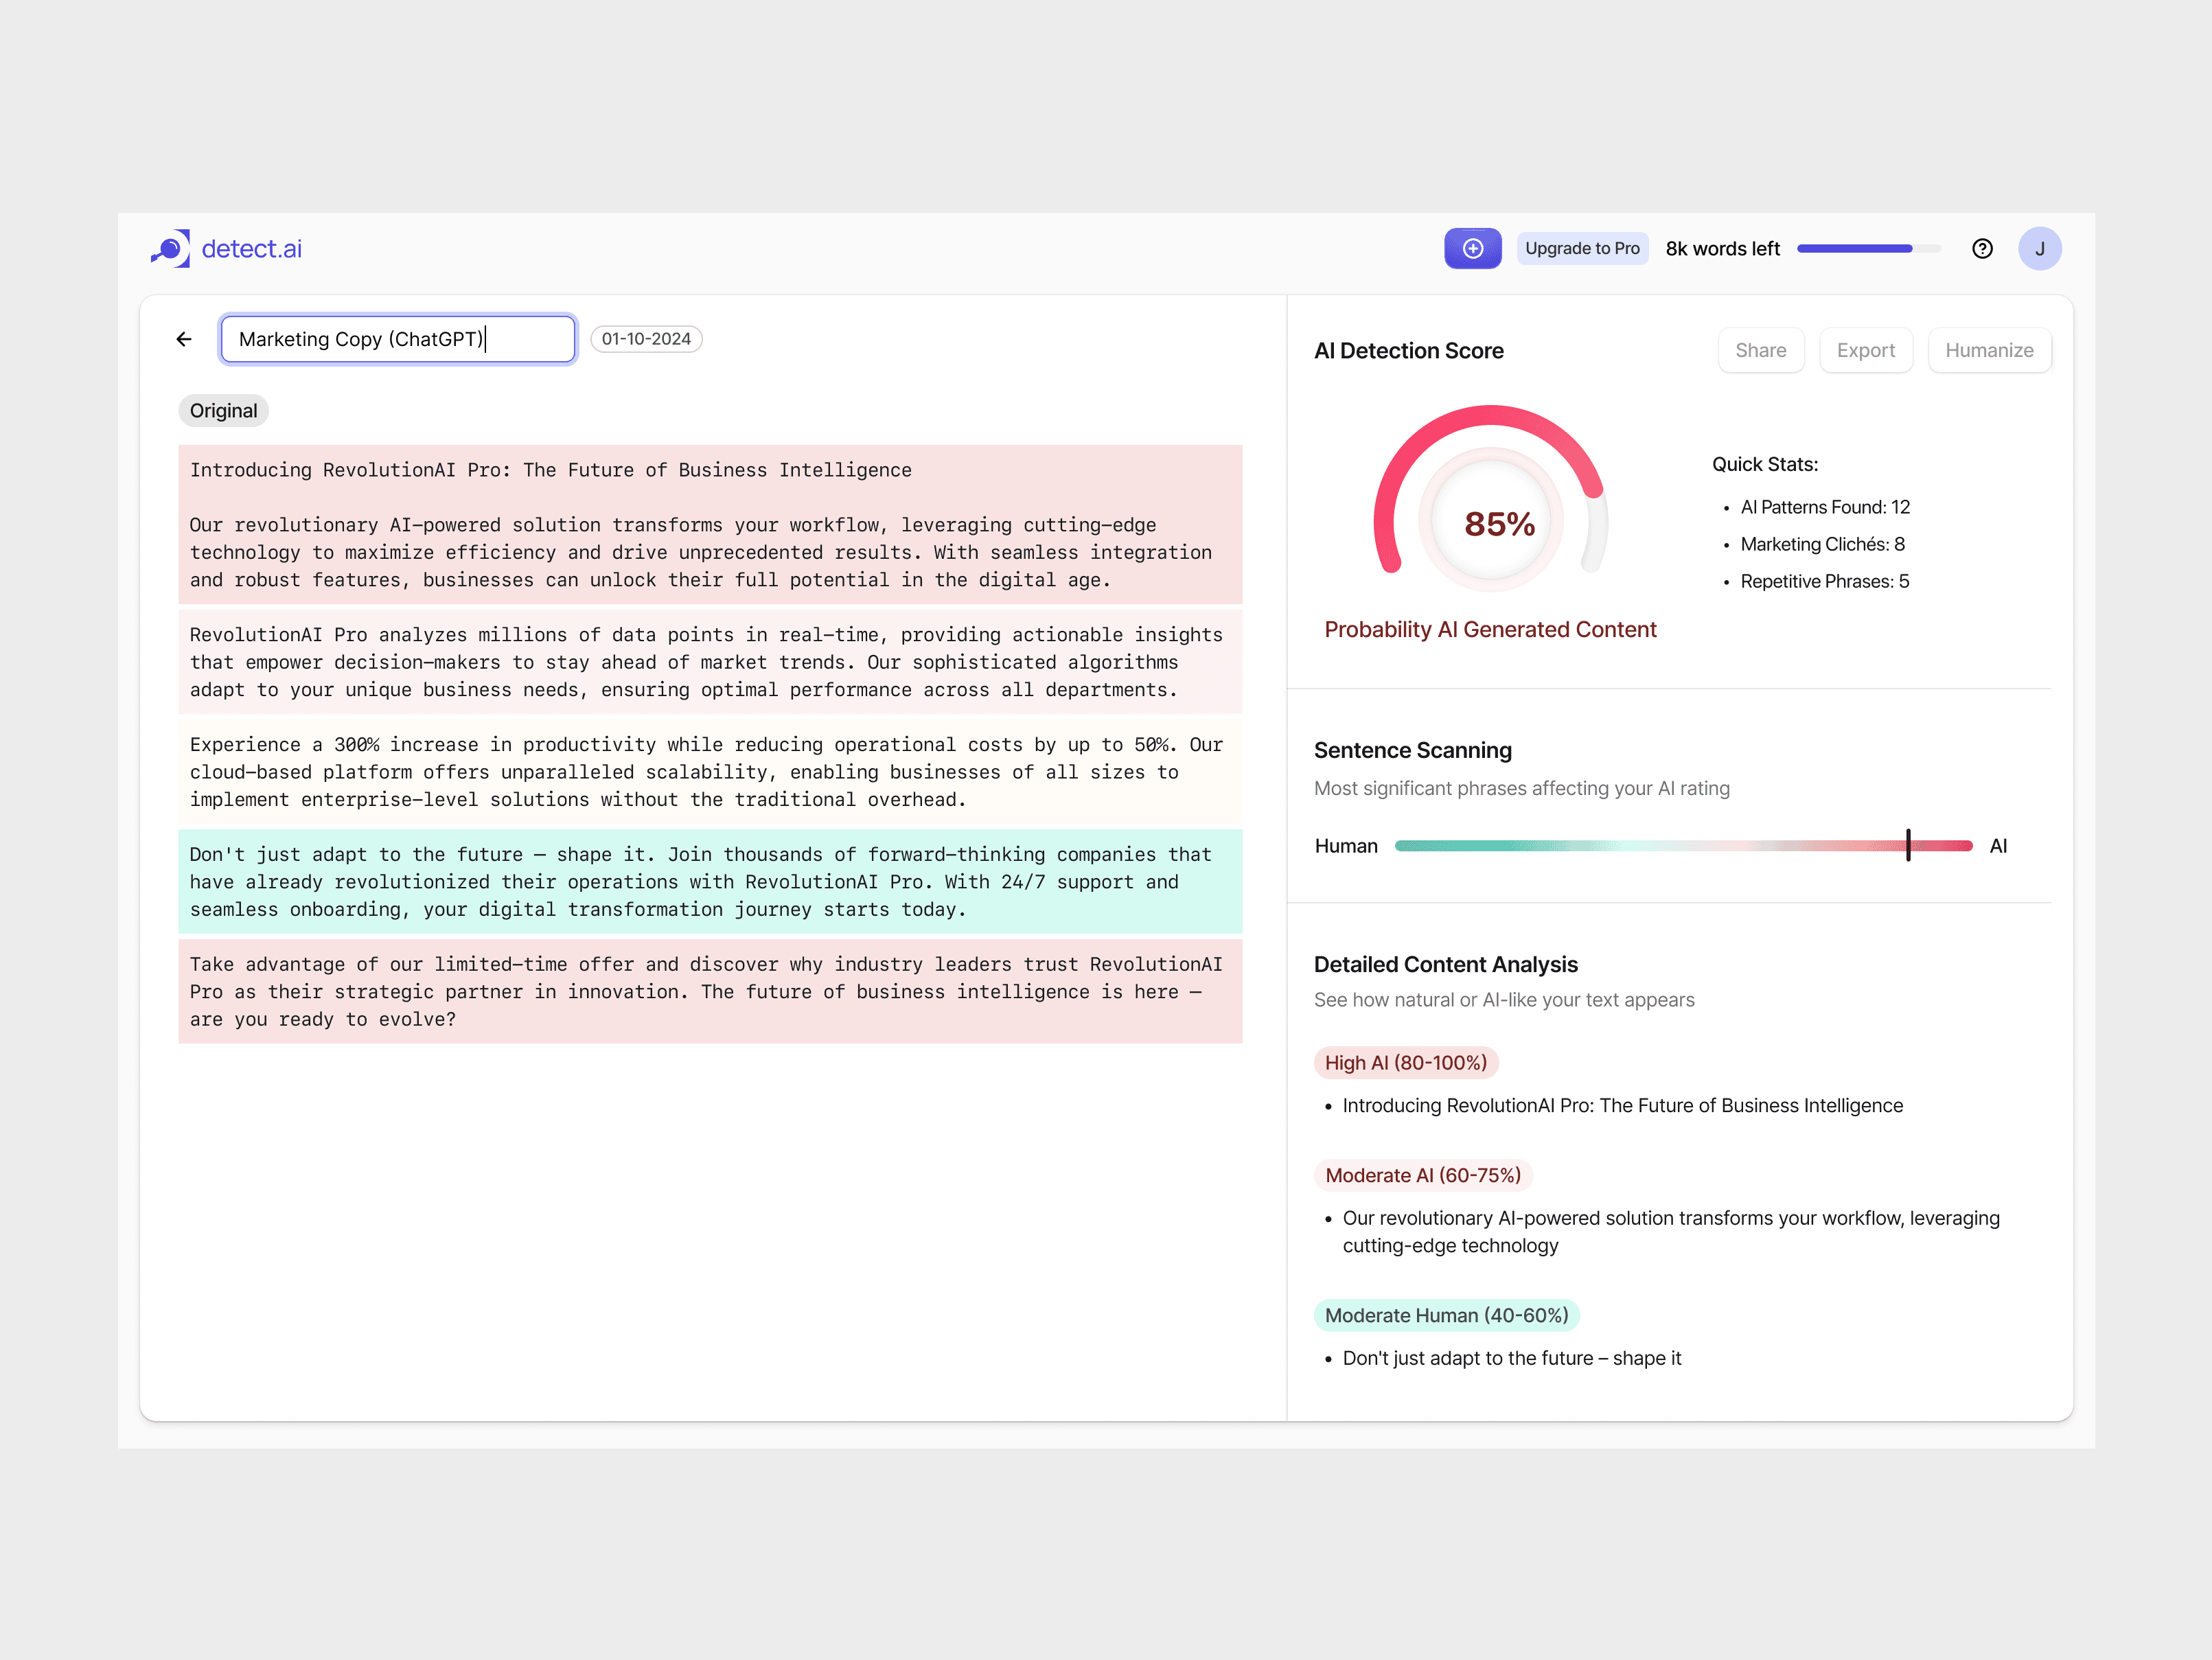Select the Moderate AI (60-75%) tag
Image resolution: width=2212 pixels, height=1660 pixels.
1422,1175
